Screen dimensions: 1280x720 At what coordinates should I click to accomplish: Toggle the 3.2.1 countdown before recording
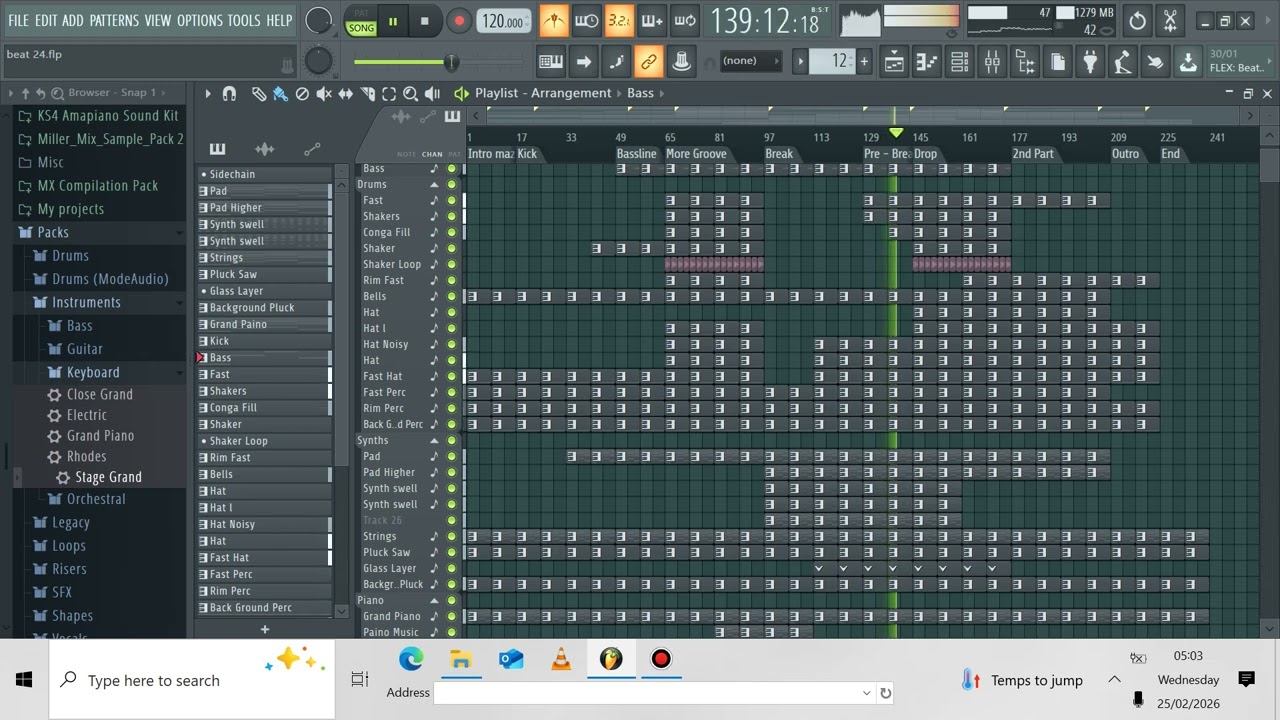point(619,21)
